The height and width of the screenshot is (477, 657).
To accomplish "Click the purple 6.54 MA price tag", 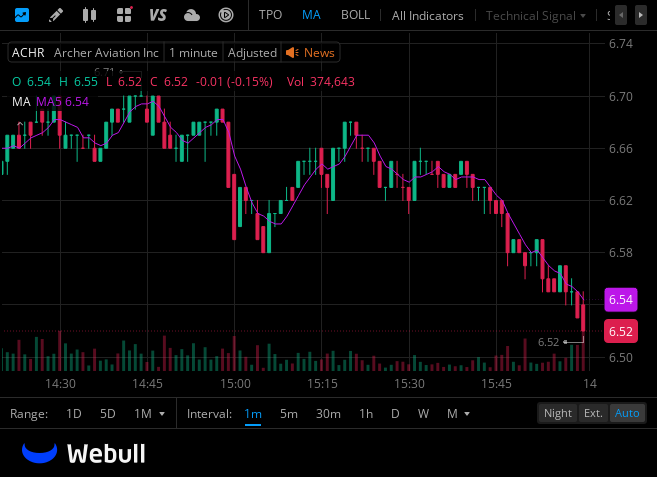I will 621,300.
